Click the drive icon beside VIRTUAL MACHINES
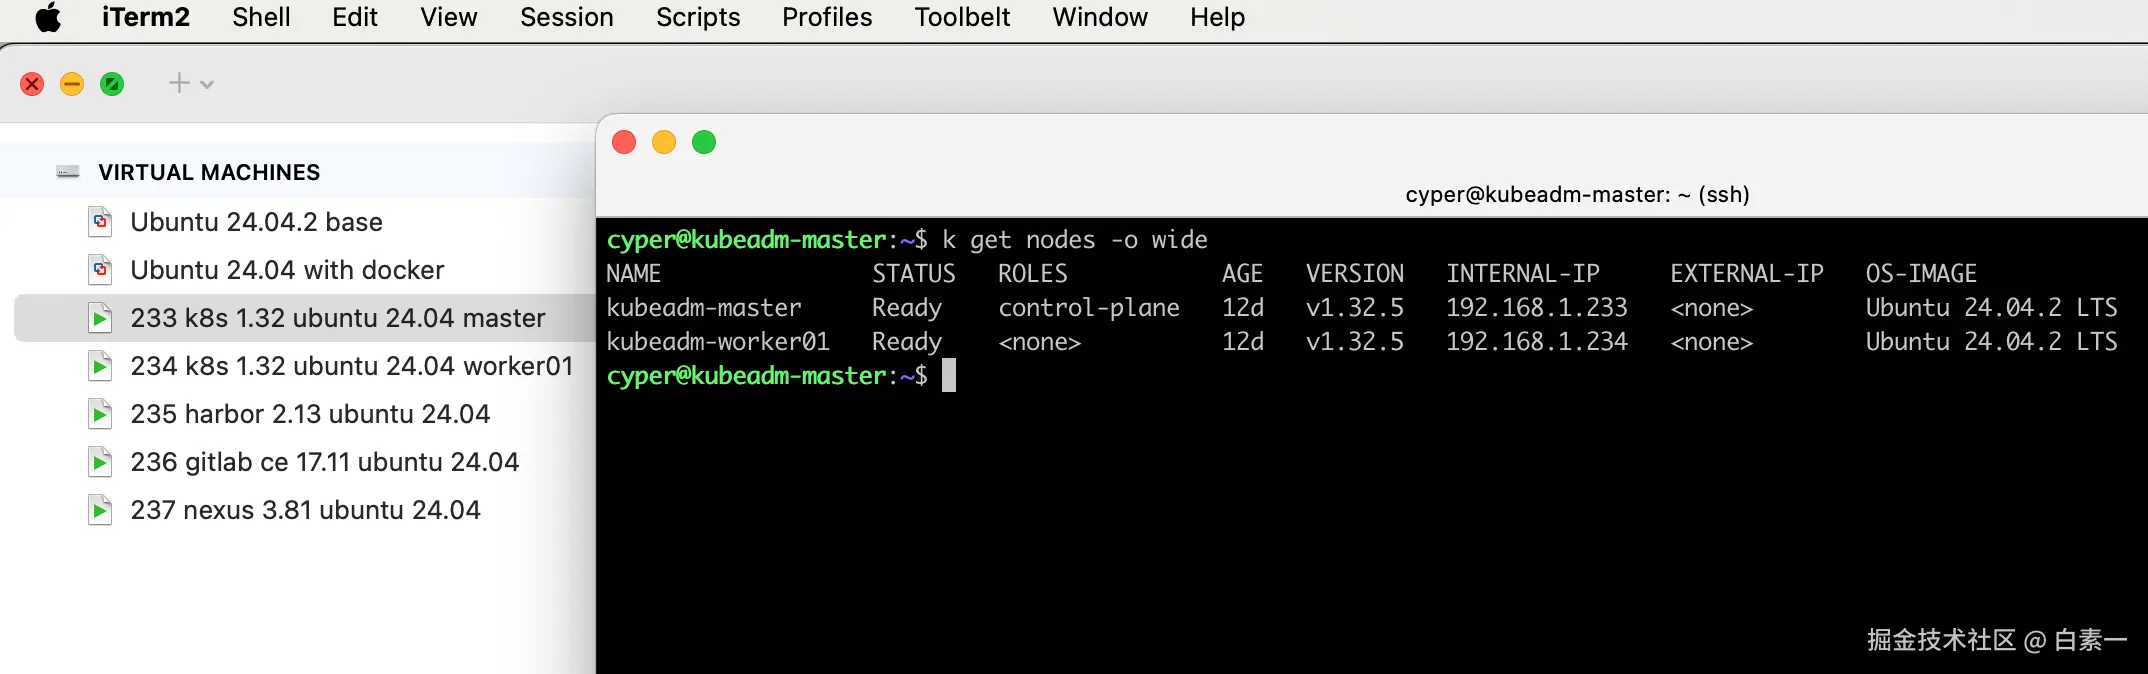Screen dimensions: 2148x674 (x=68, y=172)
